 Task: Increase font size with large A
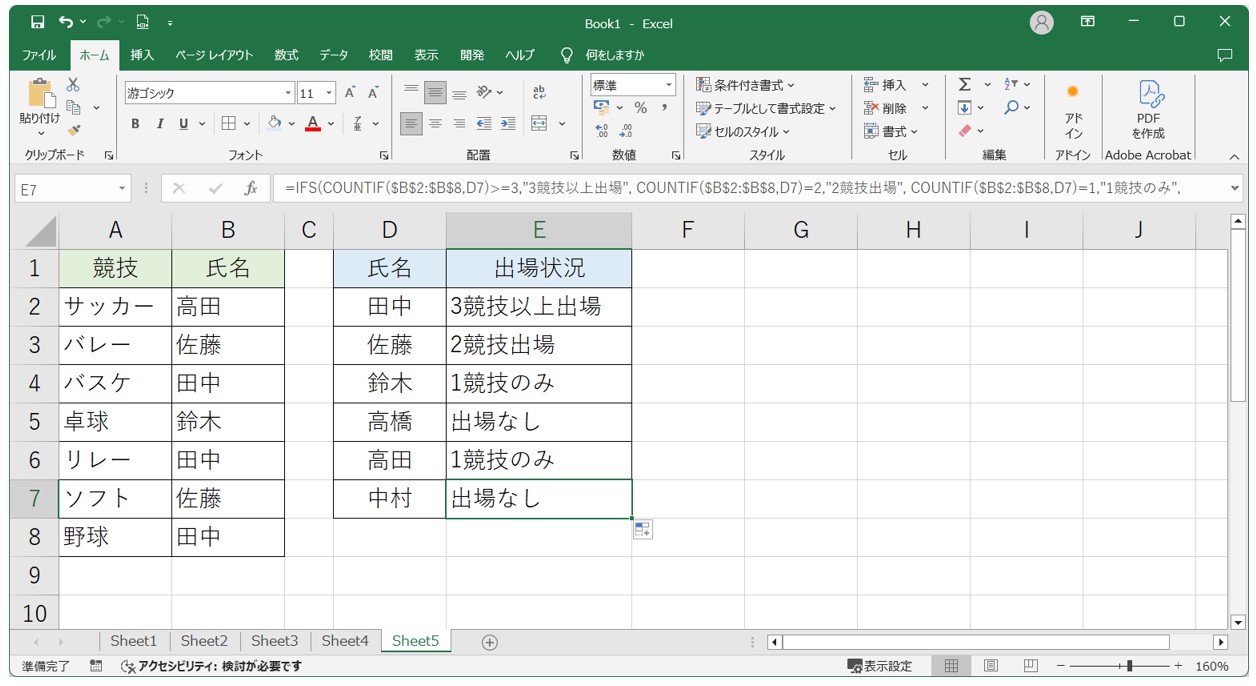pyautogui.click(x=350, y=93)
